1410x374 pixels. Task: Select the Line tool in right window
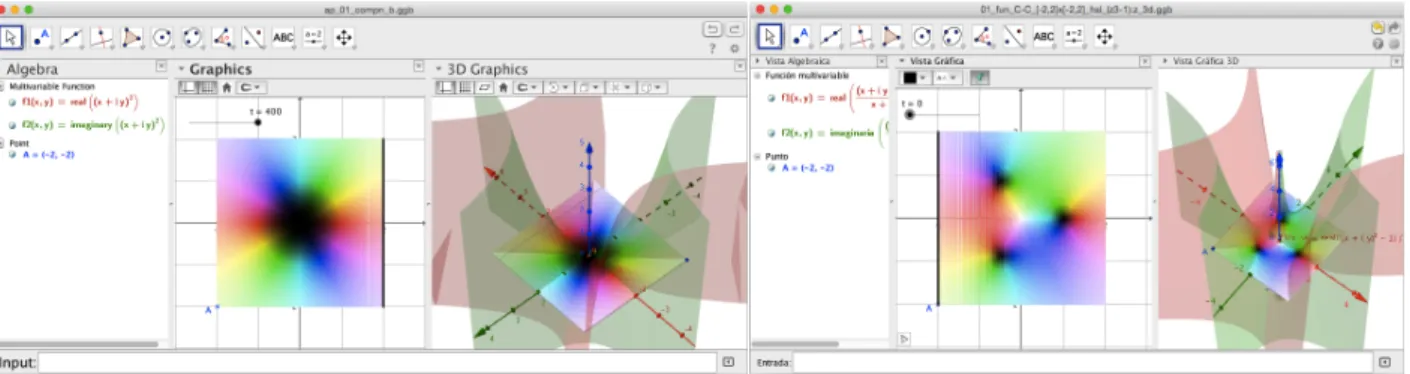click(830, 36)
